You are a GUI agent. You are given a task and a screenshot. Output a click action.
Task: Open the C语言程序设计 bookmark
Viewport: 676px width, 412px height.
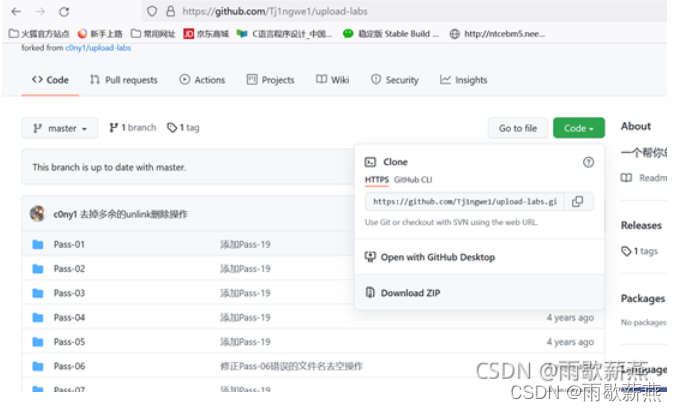point(285,34)
